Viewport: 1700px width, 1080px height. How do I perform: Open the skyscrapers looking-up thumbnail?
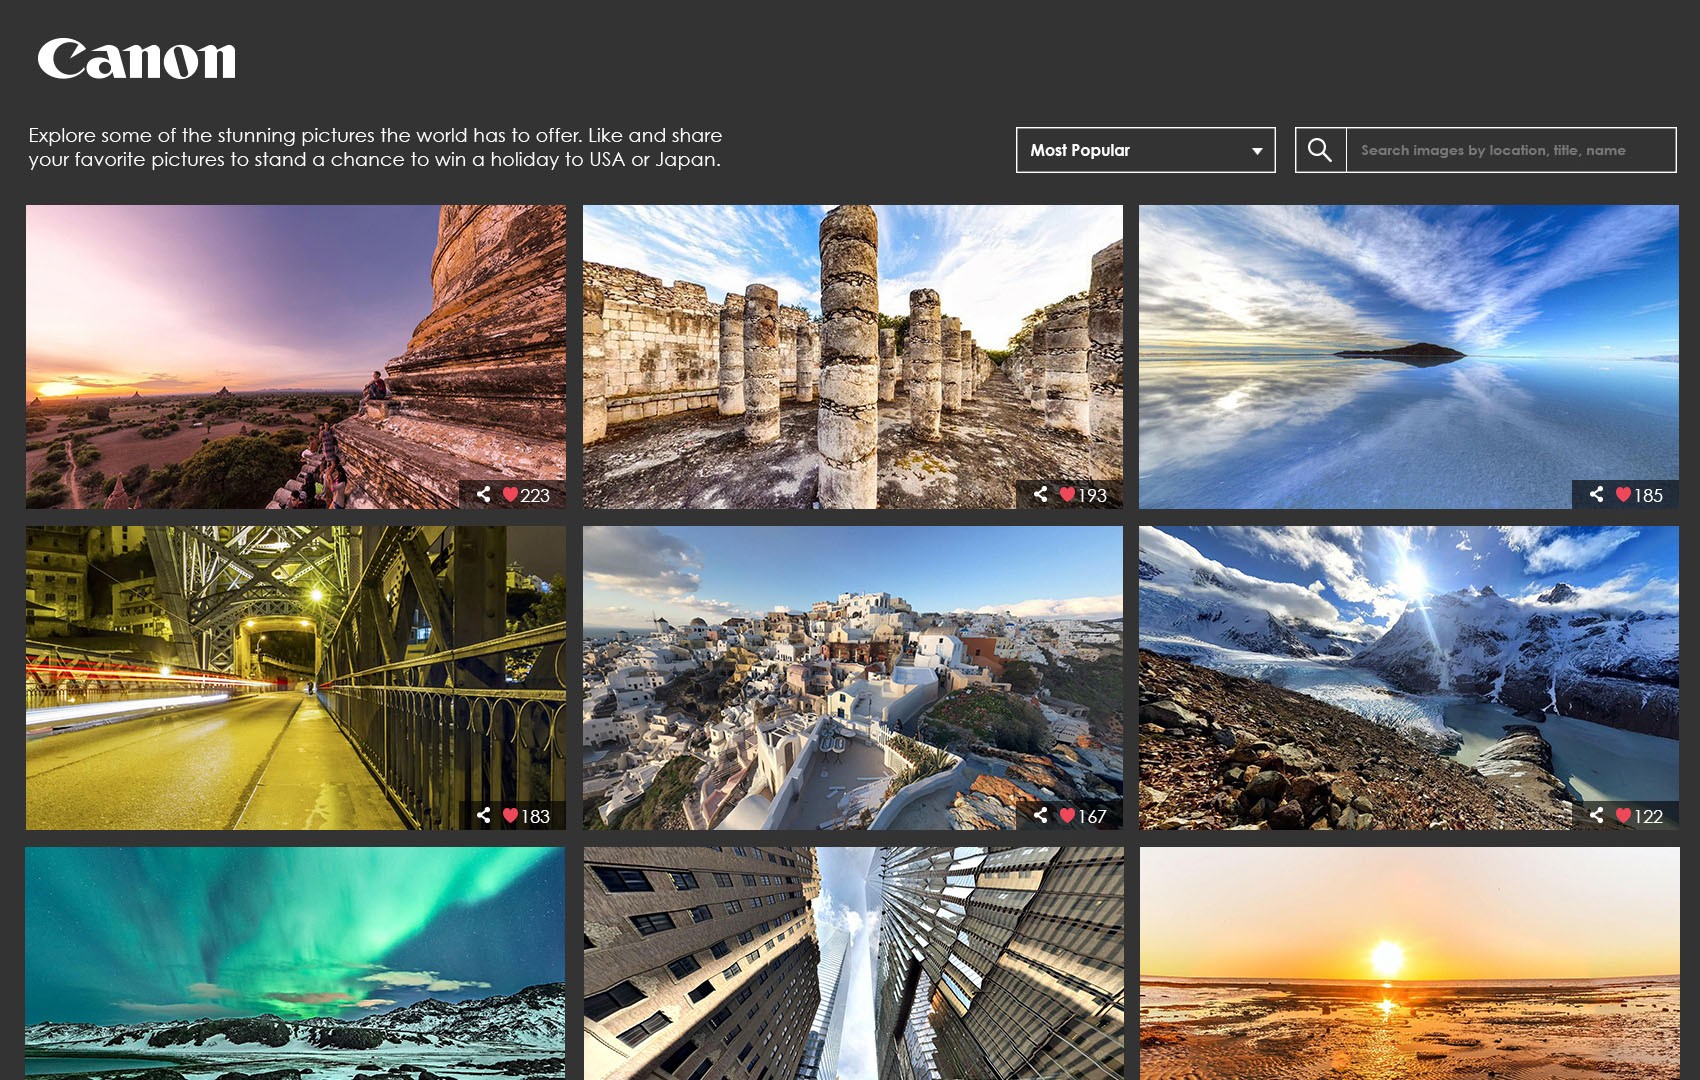point(853,963)
